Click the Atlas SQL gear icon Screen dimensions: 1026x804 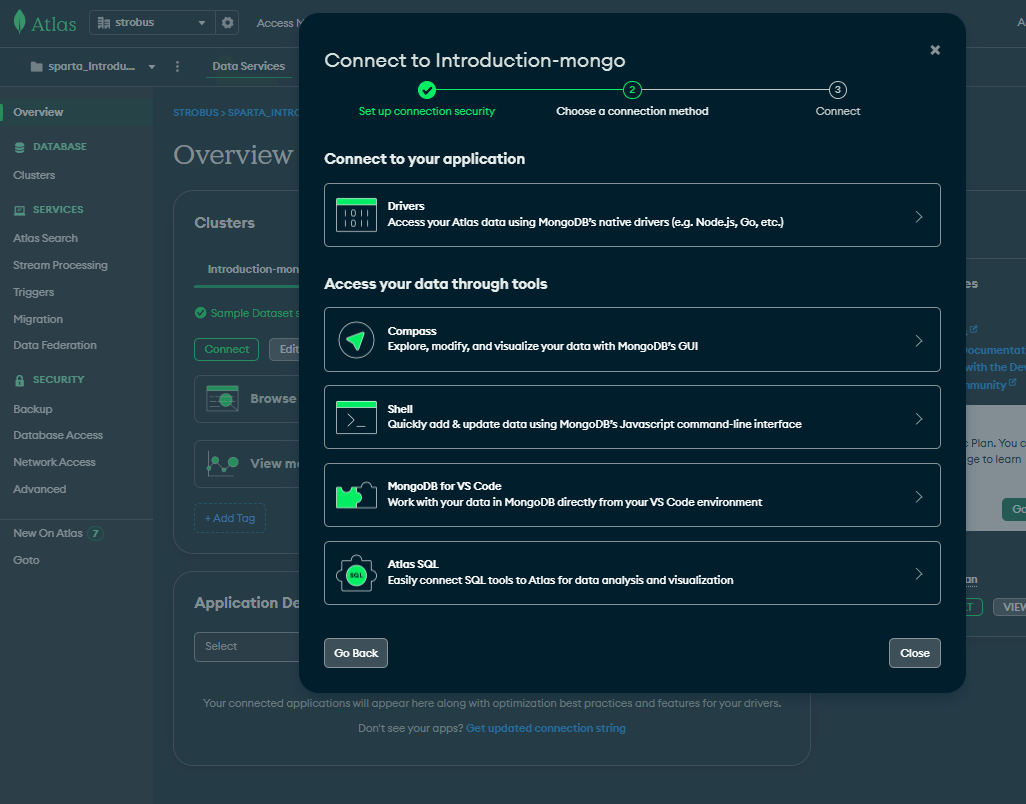[x=356, y=573]
